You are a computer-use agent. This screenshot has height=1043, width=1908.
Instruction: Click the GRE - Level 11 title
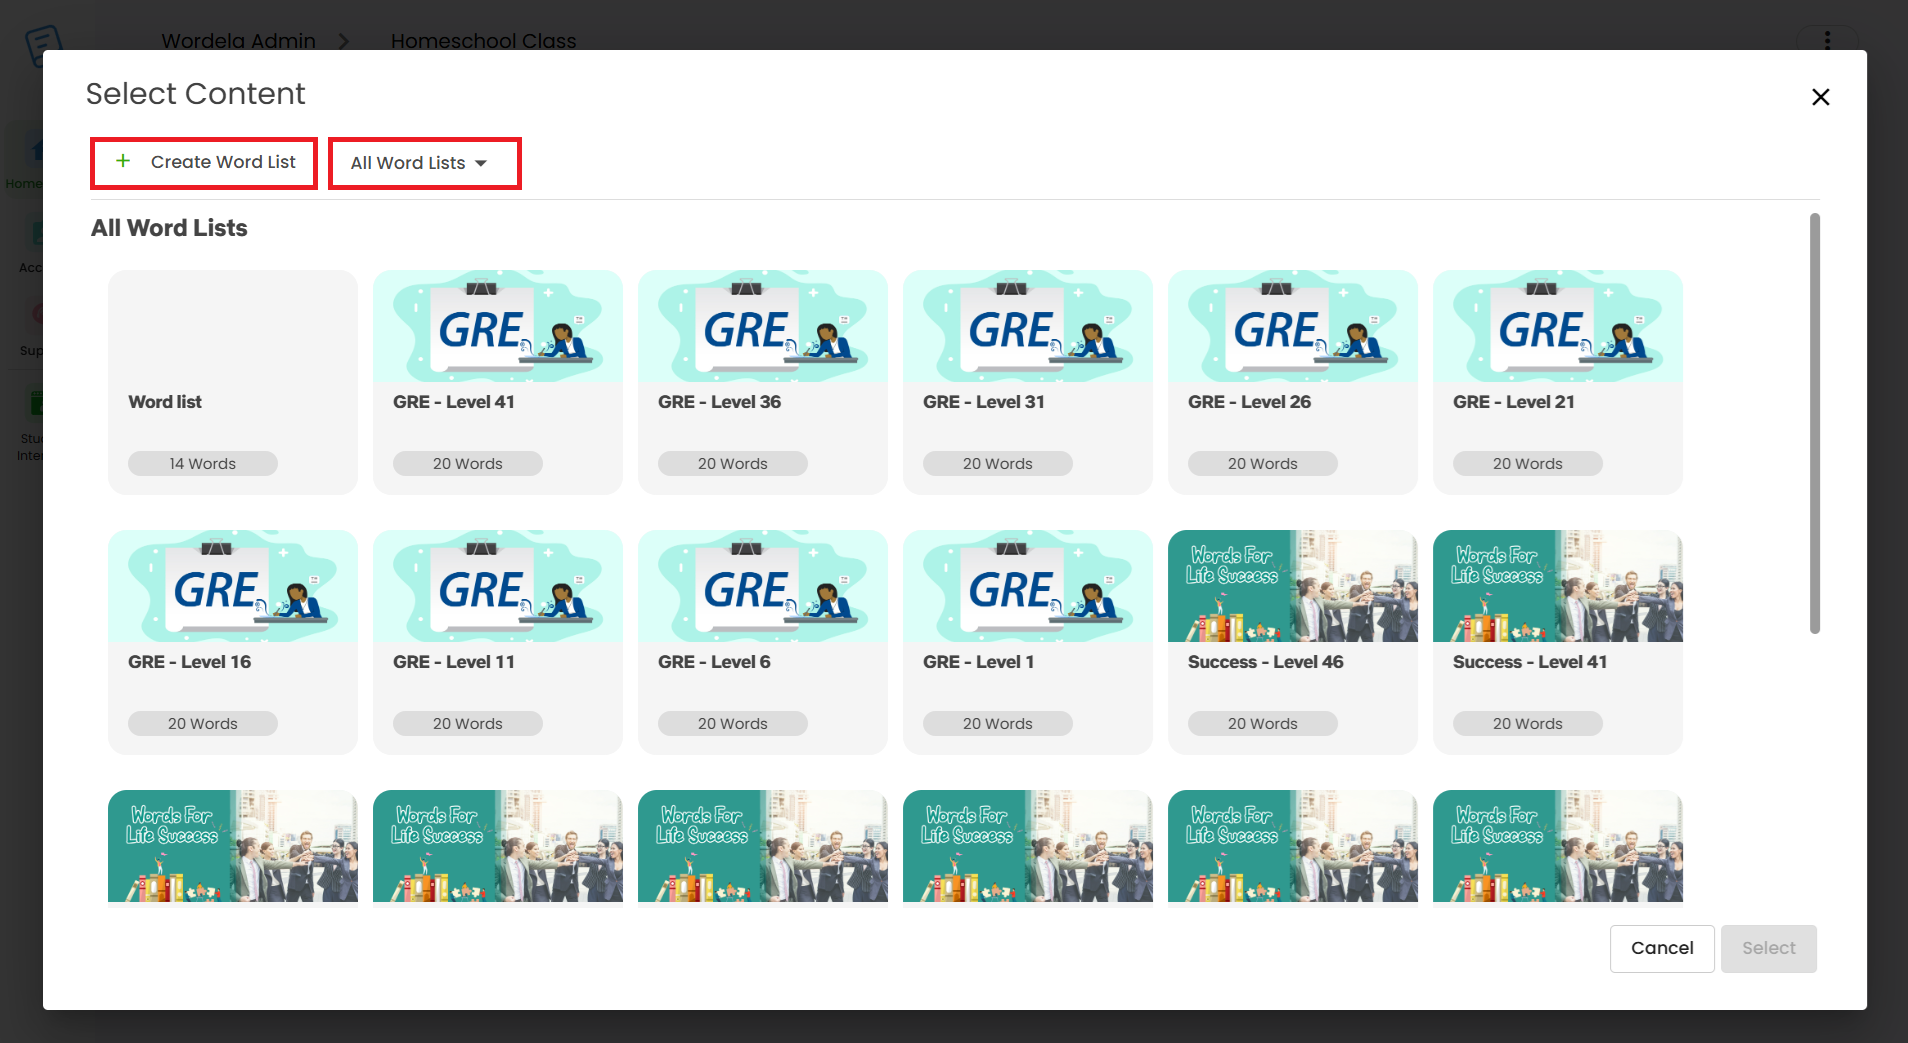click(x=454, y=662)
